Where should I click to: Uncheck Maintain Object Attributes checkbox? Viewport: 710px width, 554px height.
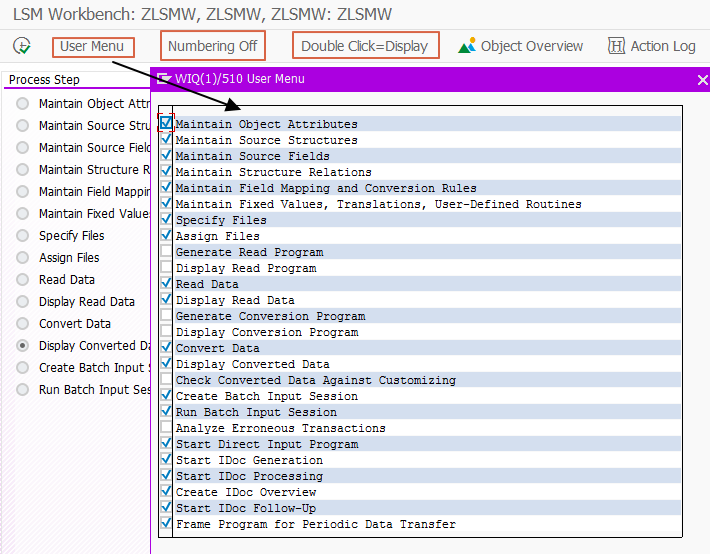166,123
